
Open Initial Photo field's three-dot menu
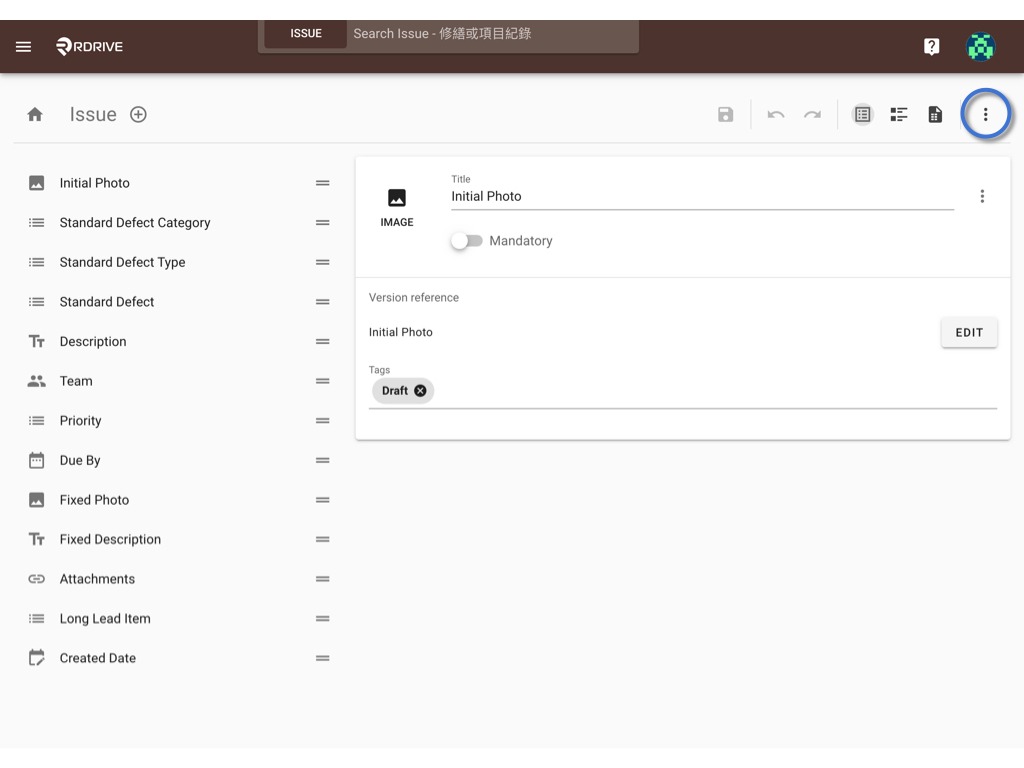click(x=982, y=197)
